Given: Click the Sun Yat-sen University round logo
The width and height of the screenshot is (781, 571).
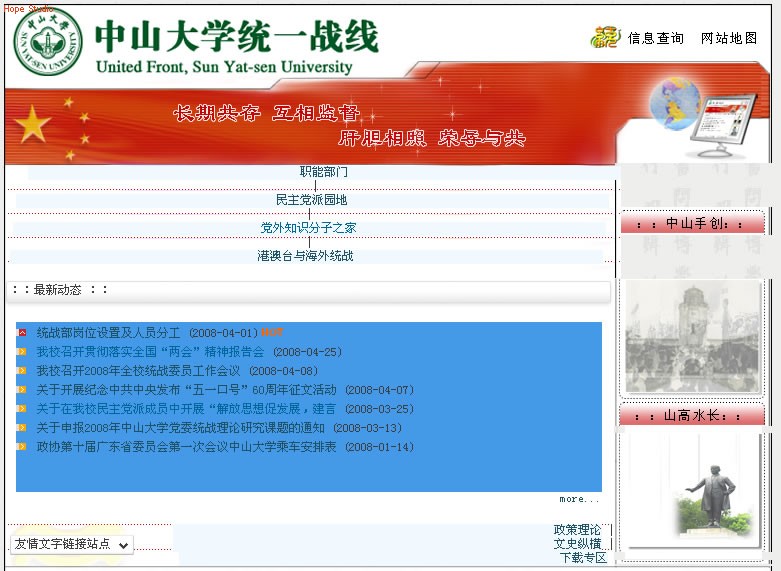Looking at the screenshot, I should [48, 41].
